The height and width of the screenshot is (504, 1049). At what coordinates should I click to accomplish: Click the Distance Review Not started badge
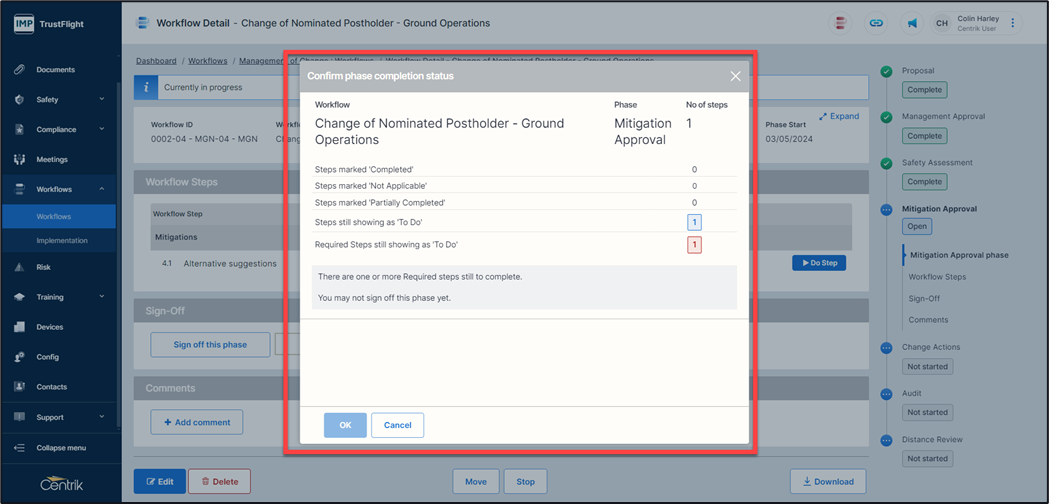(927, 458)
